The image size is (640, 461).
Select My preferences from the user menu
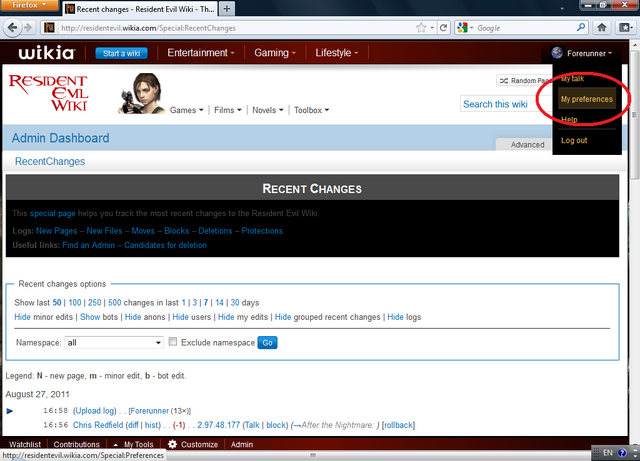(x=587, y=99)
